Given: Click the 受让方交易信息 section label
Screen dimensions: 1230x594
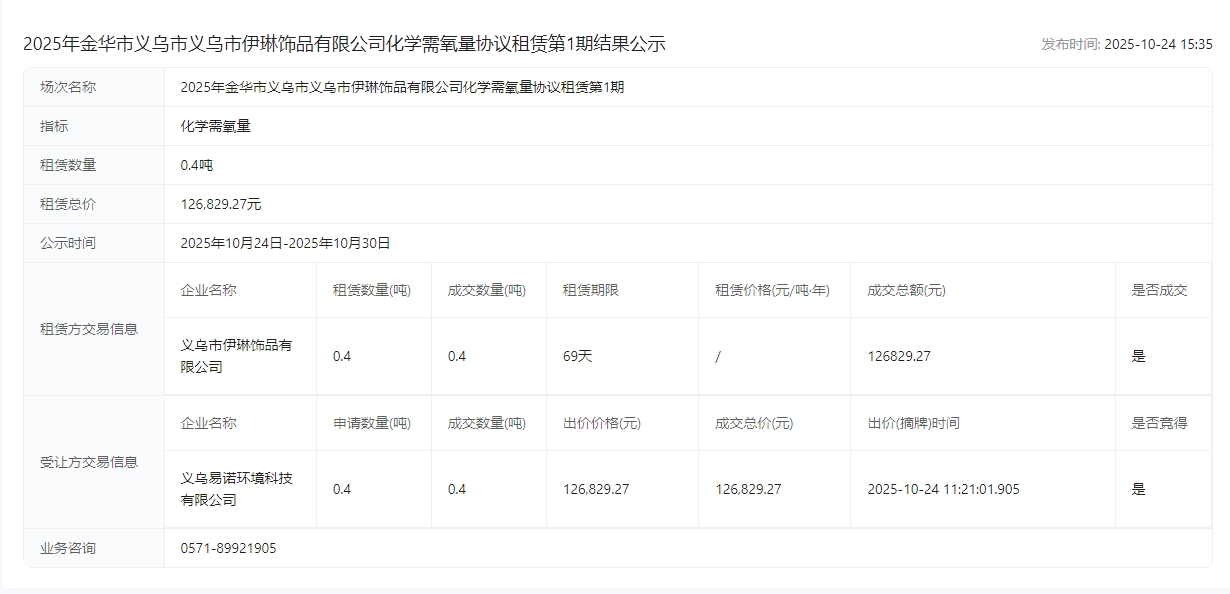Looking at the screenshot, I should pos(89,462).
